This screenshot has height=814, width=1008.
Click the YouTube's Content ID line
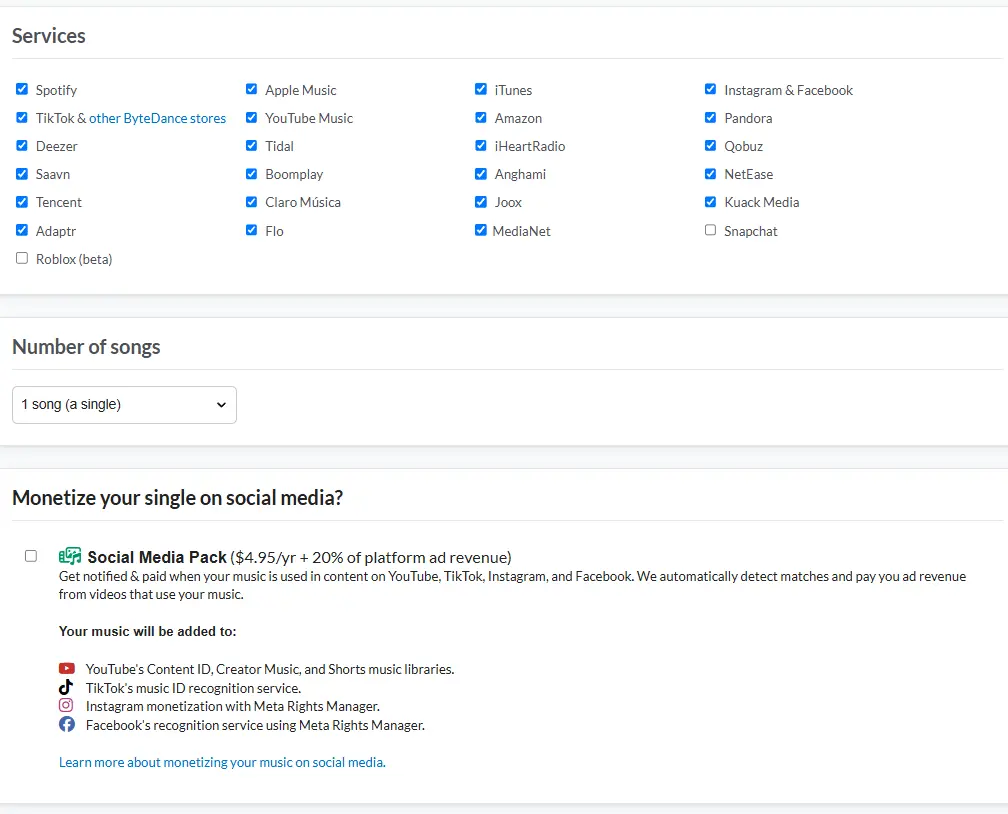[x=270, y=669]
